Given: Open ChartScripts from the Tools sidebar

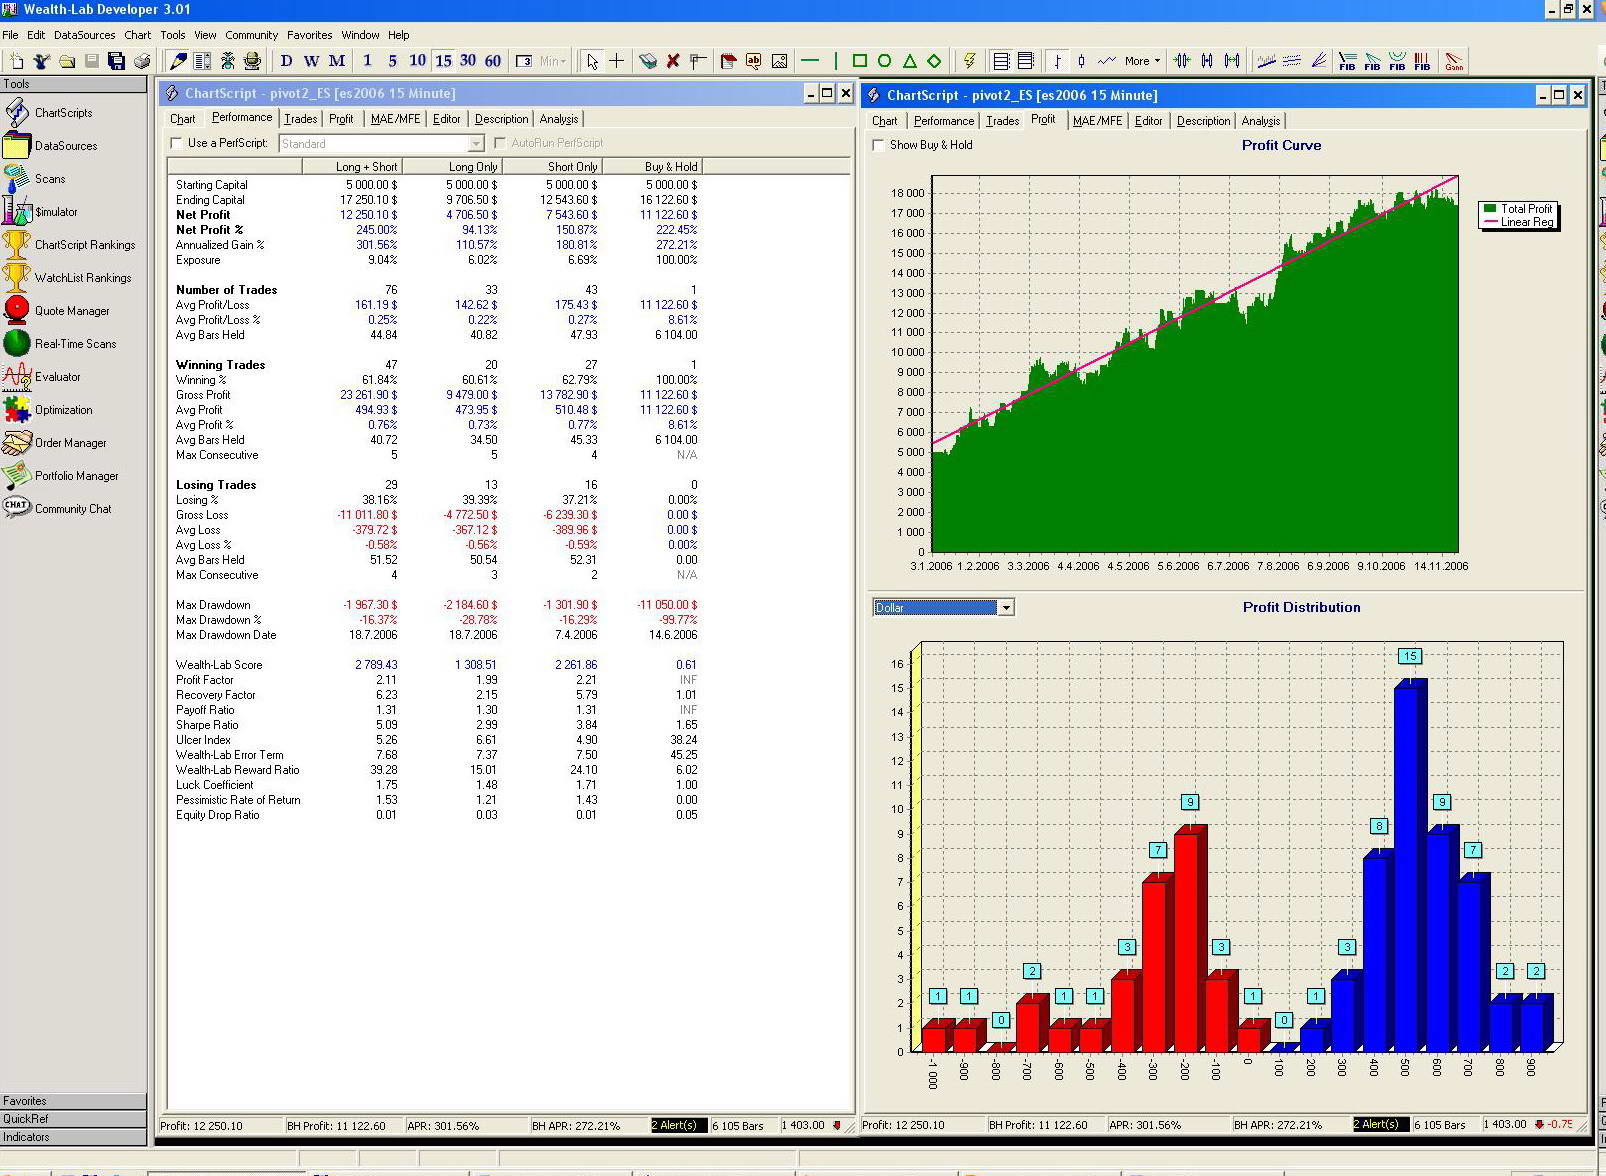Looking at the screenshot, I should (x=62, y=113).
